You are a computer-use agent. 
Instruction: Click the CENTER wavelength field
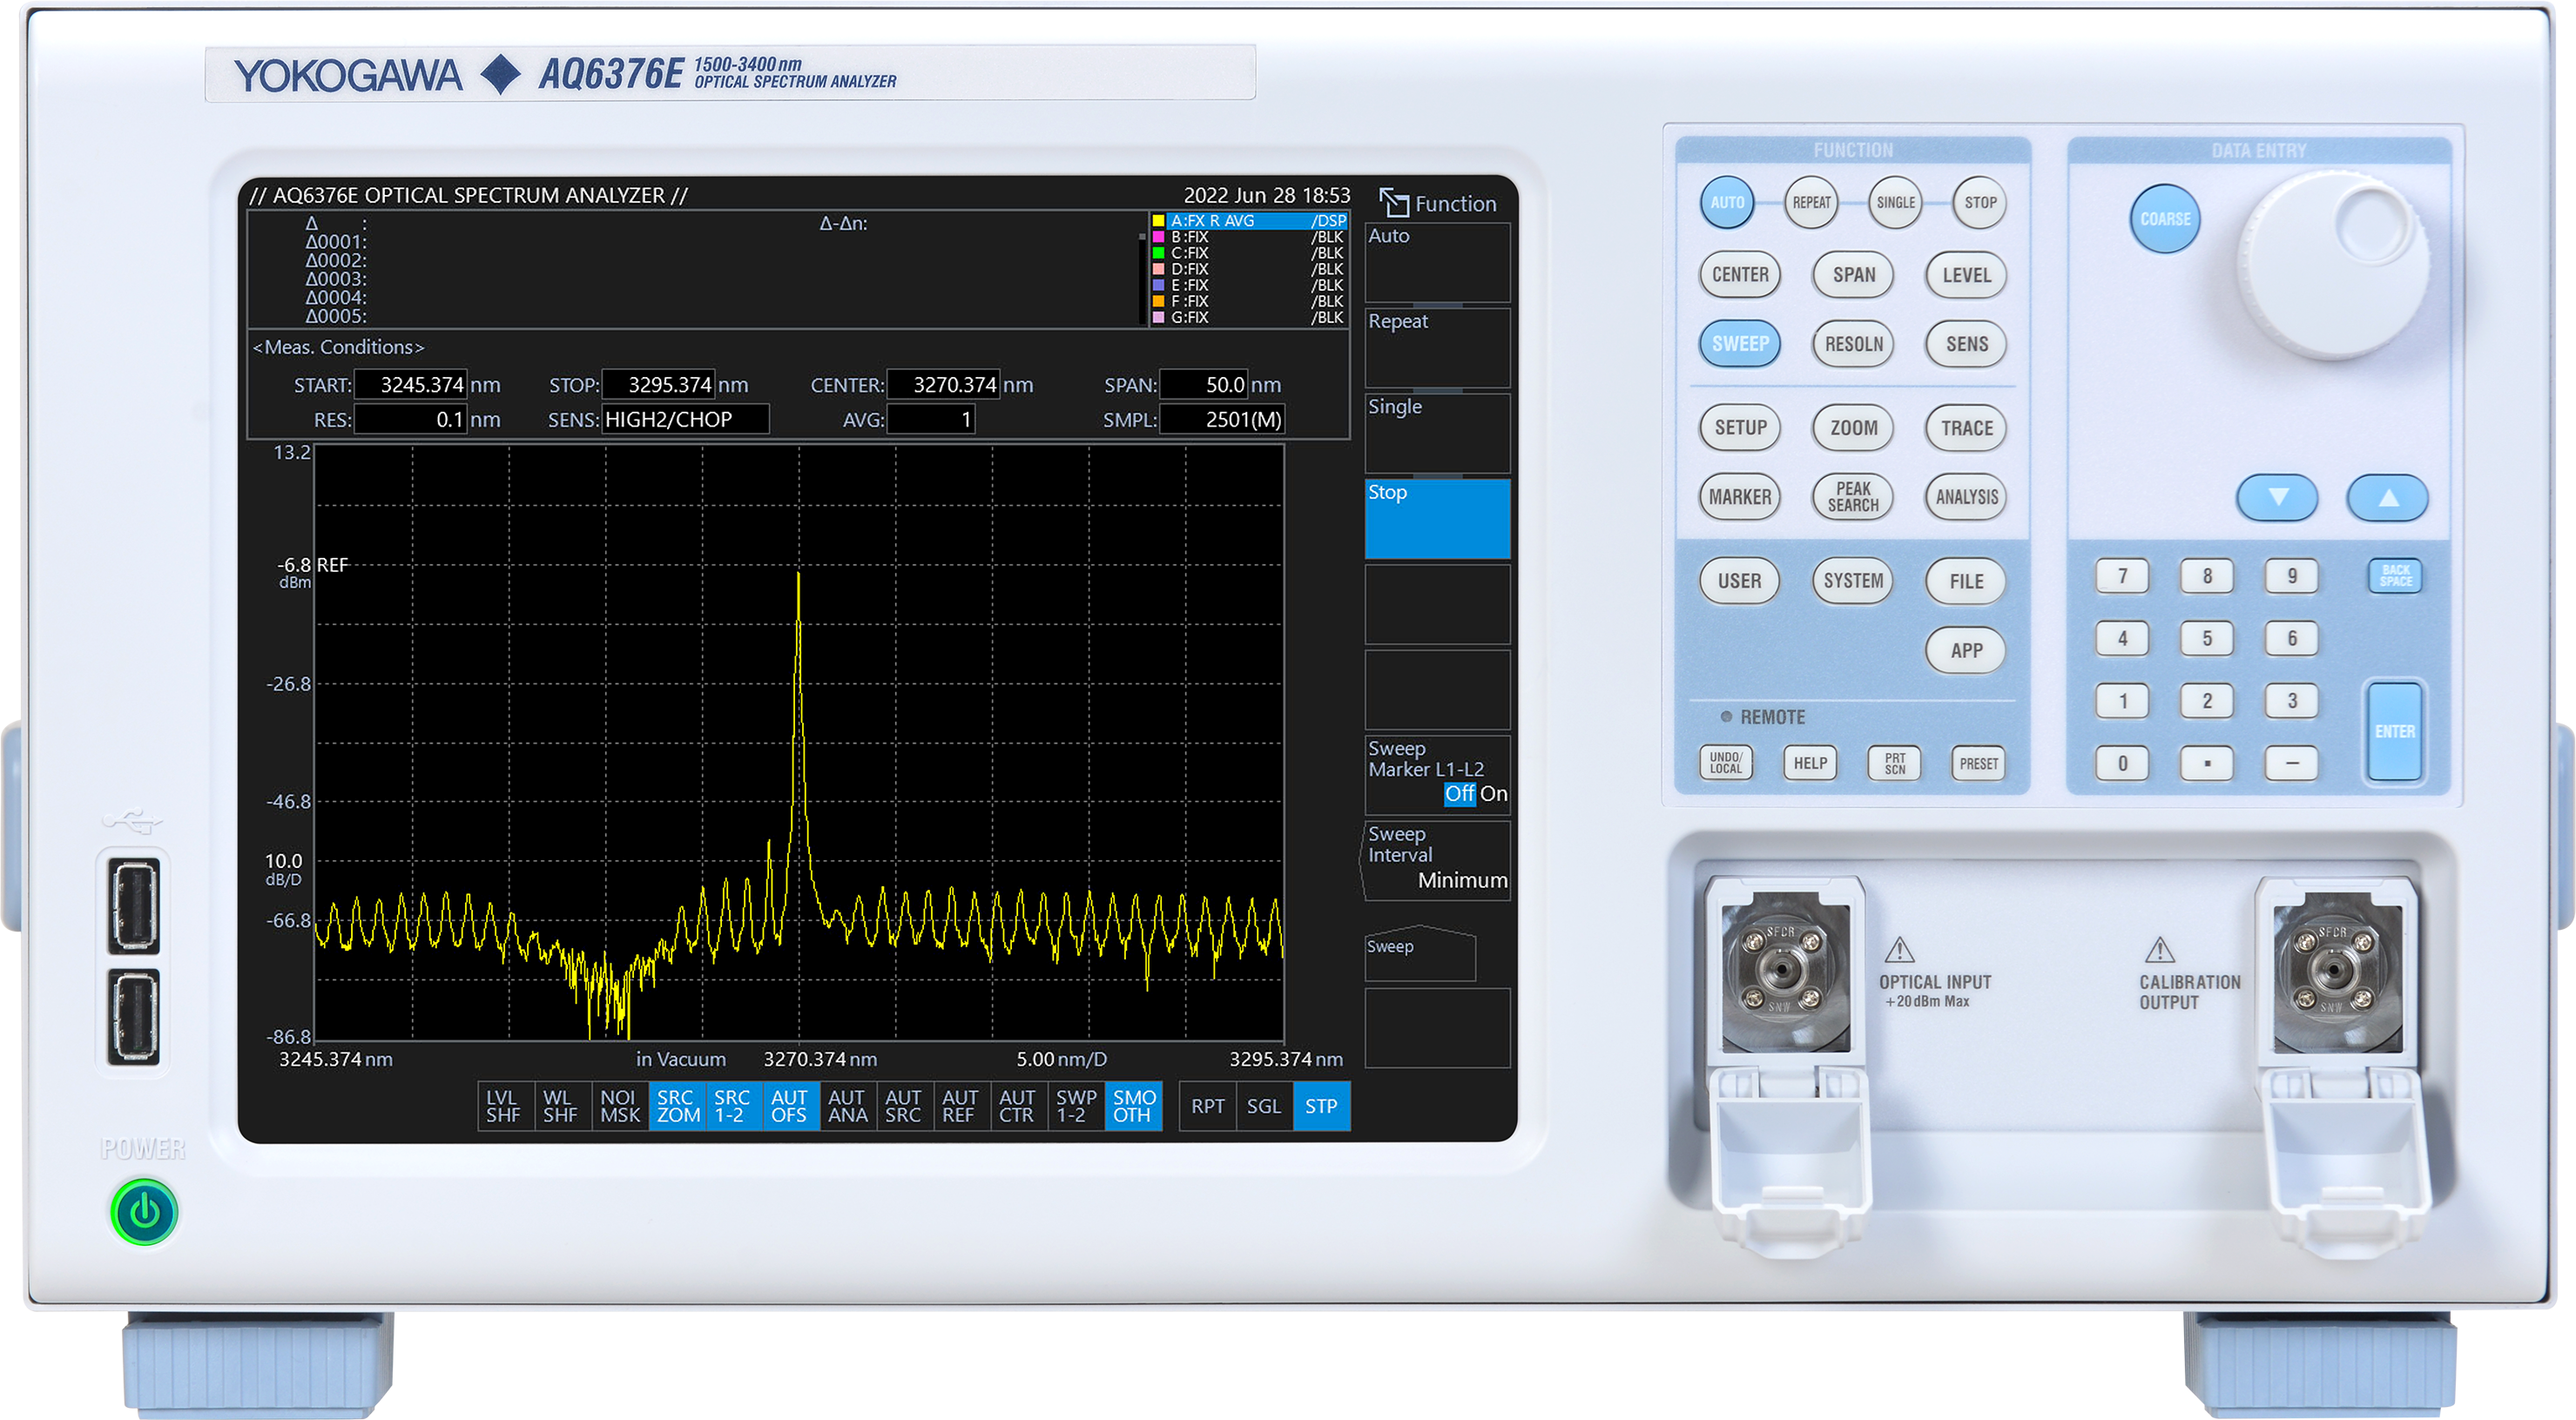click(942, 385)
